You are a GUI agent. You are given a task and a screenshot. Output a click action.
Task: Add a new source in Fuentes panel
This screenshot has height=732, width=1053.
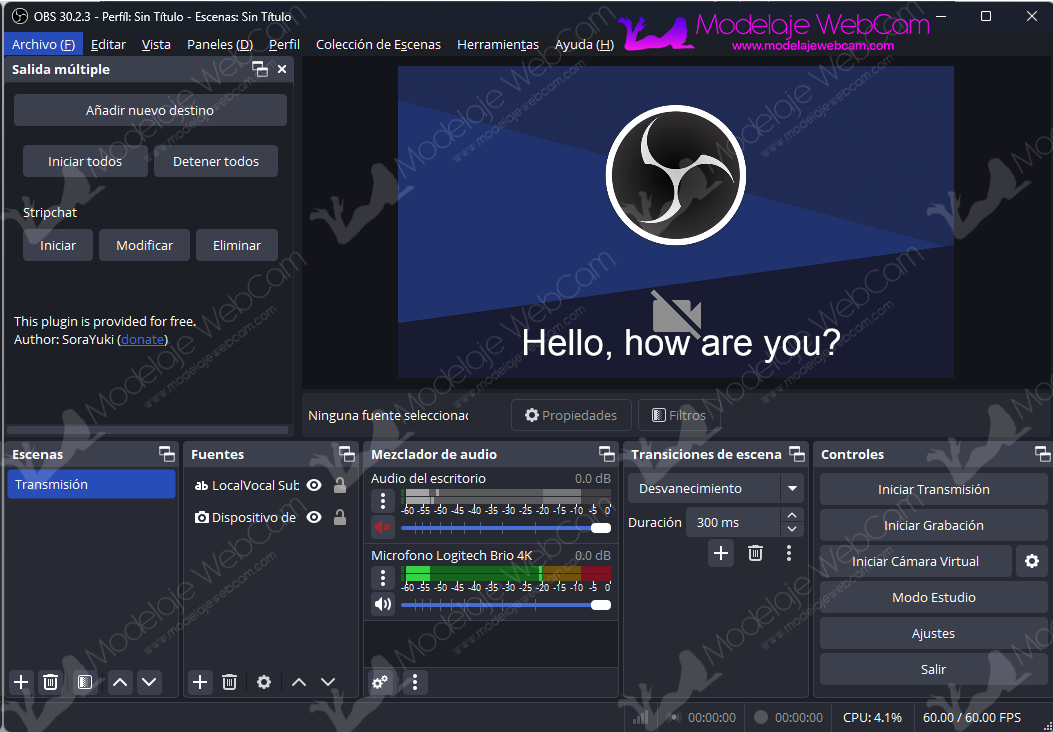tap(199, 682)
